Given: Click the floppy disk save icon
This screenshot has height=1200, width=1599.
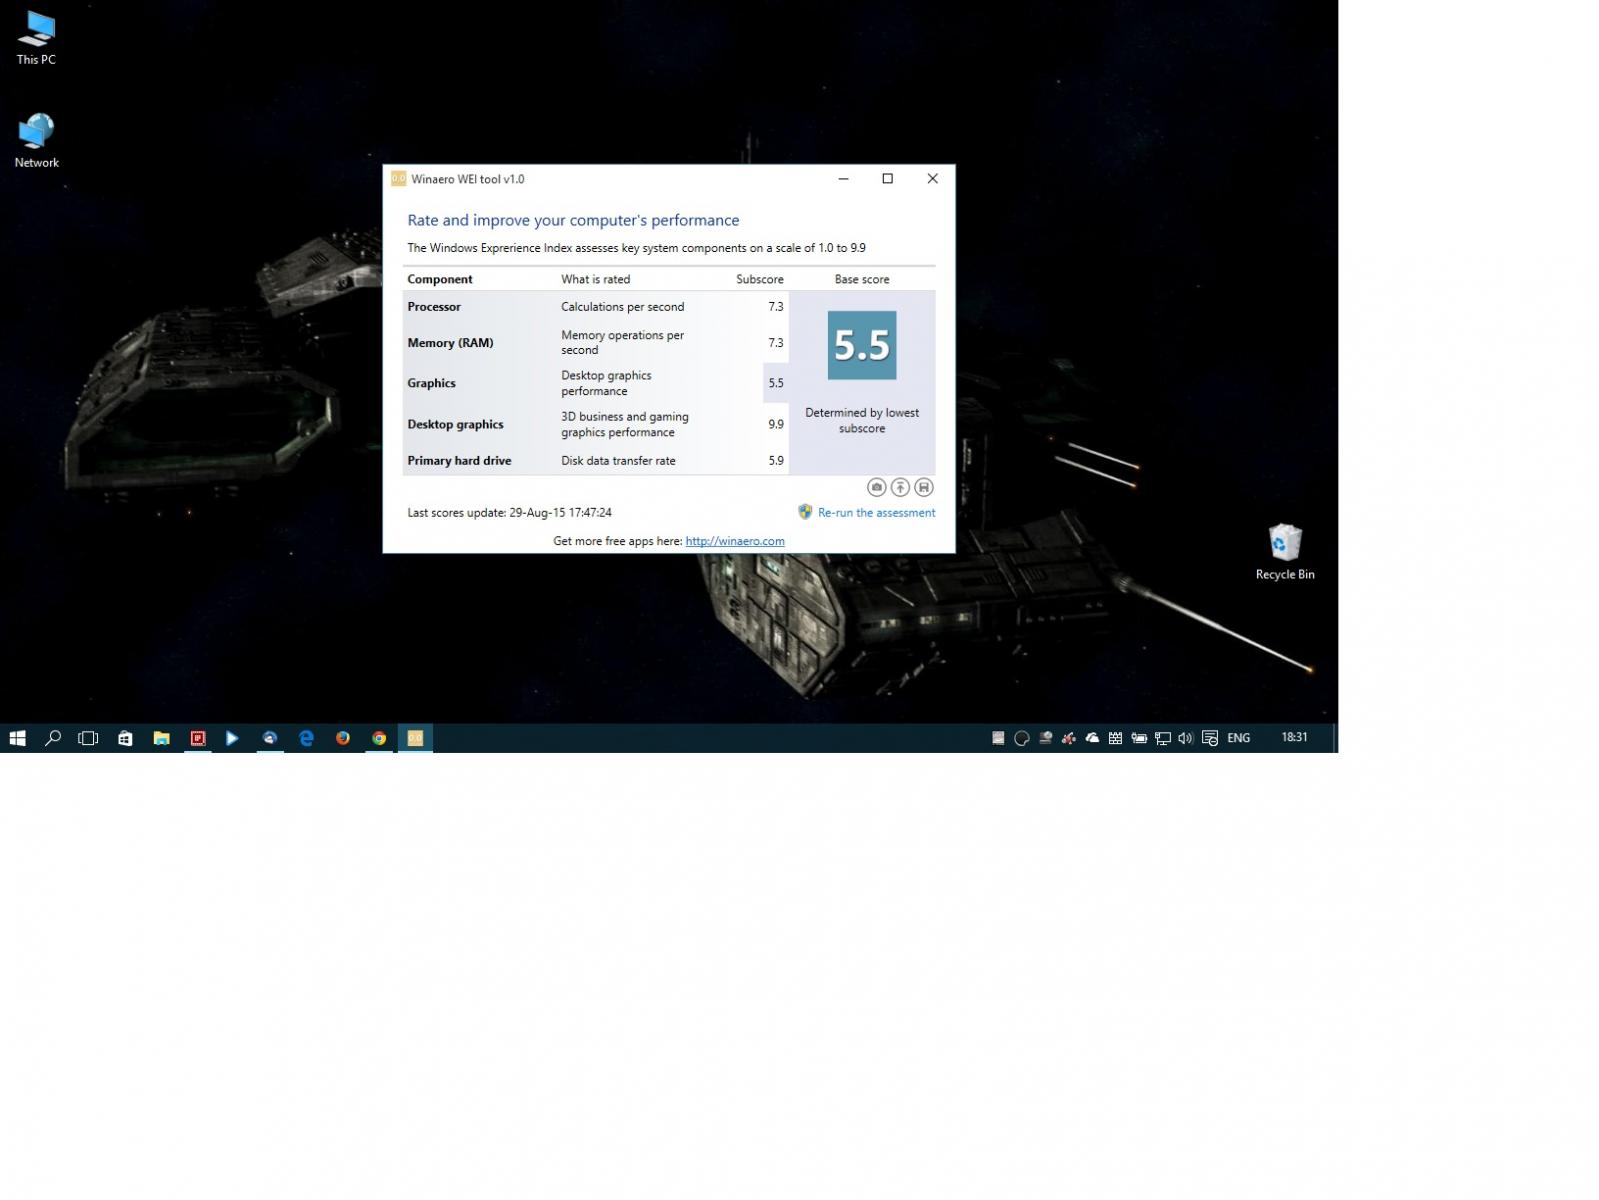Looking at the screenshot, I should (x=924, y=487).
